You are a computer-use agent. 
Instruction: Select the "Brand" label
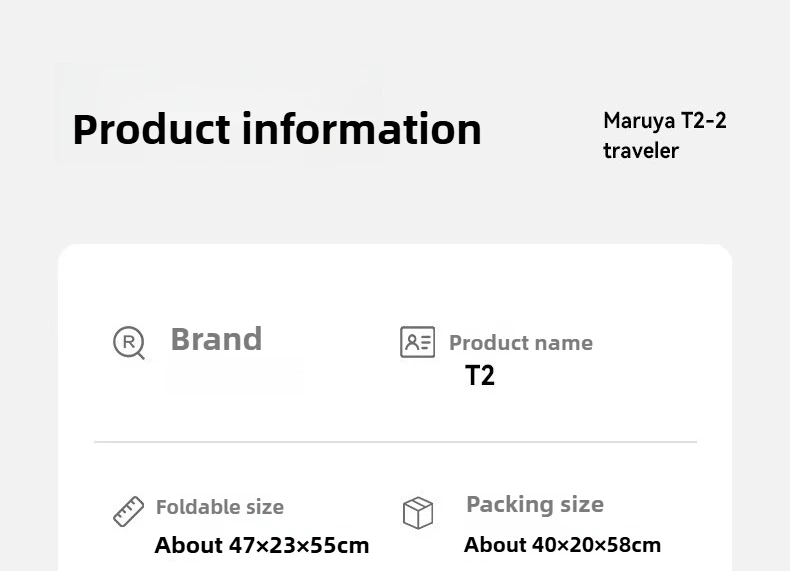pyautogui.click(x=216, y=339)
